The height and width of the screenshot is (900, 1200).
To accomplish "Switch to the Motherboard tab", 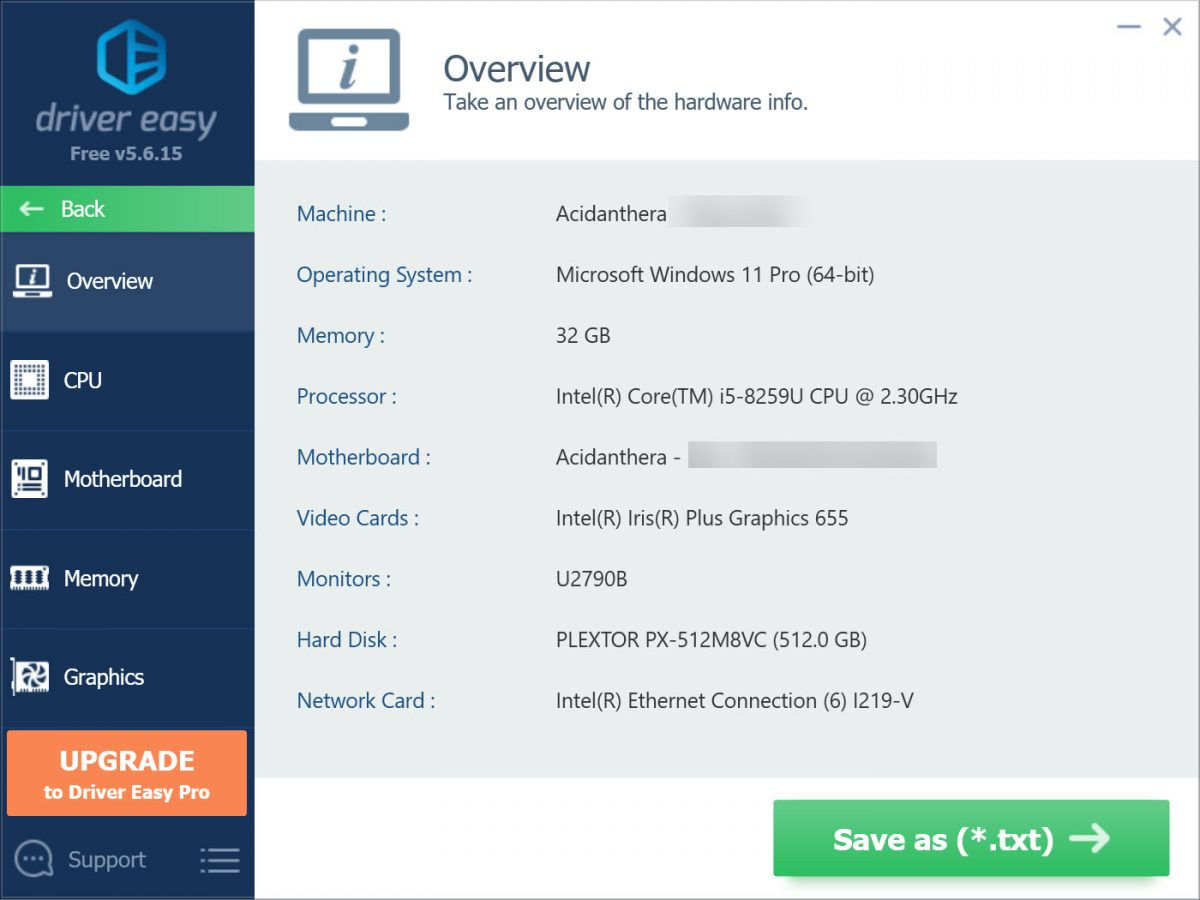I will pos(128,479).
